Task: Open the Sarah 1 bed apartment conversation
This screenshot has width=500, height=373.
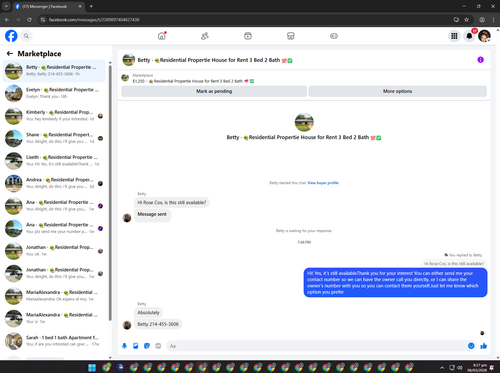Action: pyautogui.click(x=54, y=341)
